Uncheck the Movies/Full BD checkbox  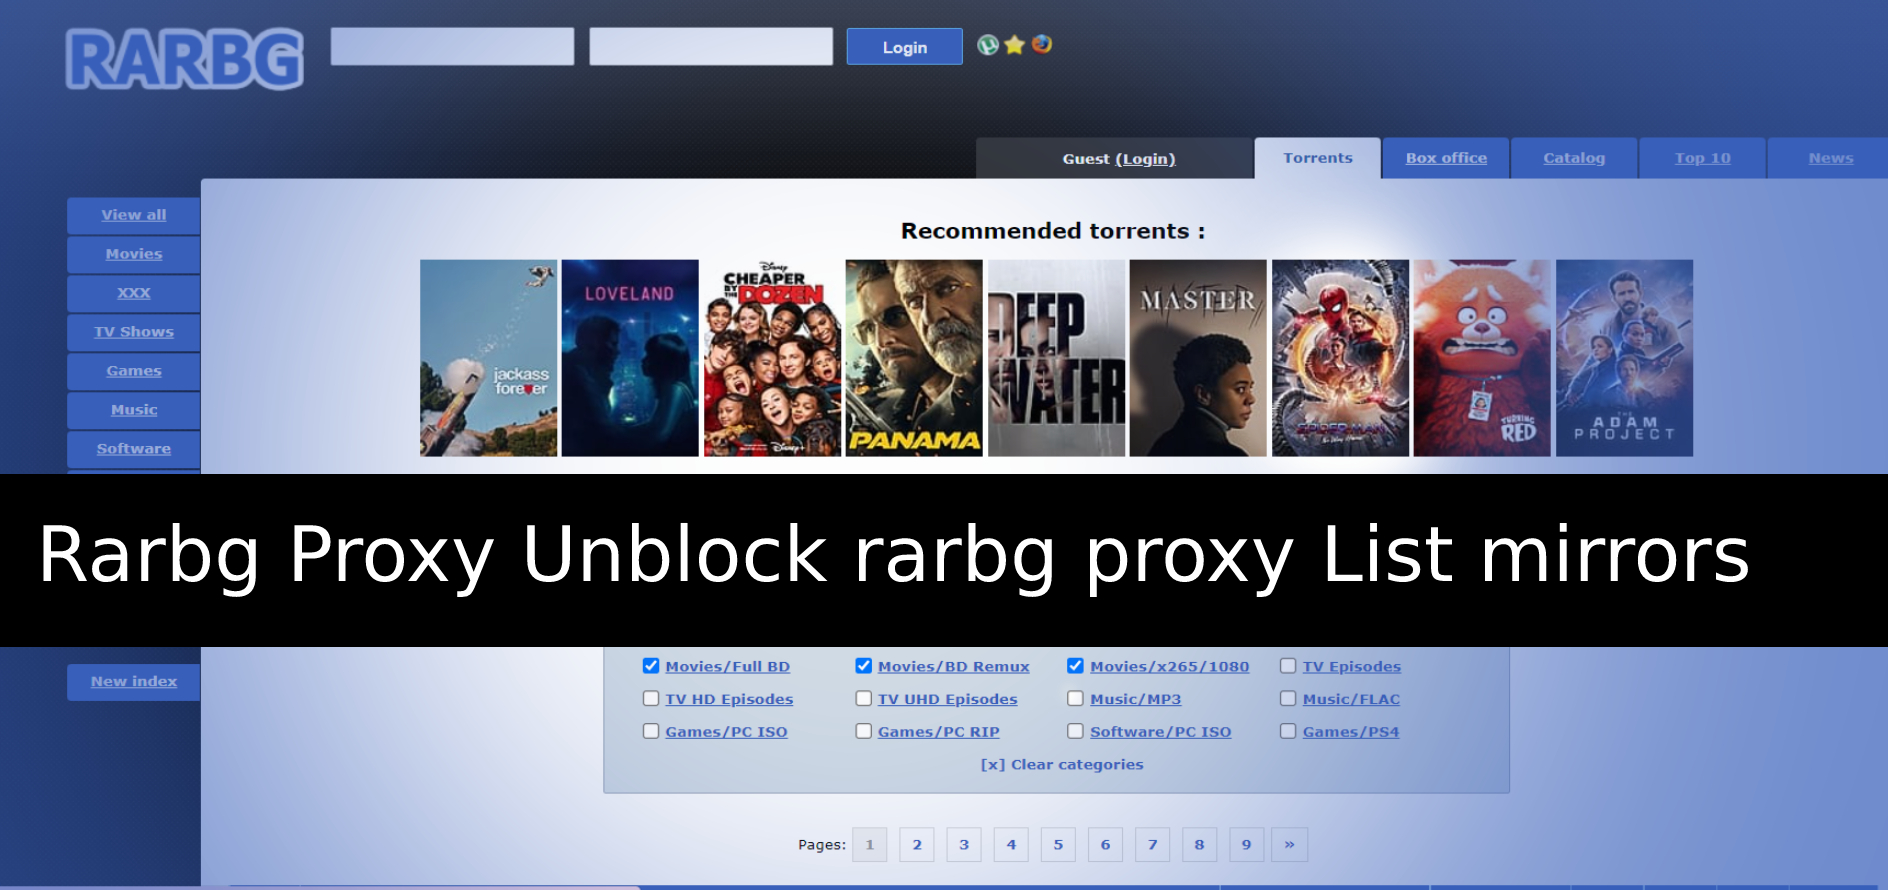(651, 666)
